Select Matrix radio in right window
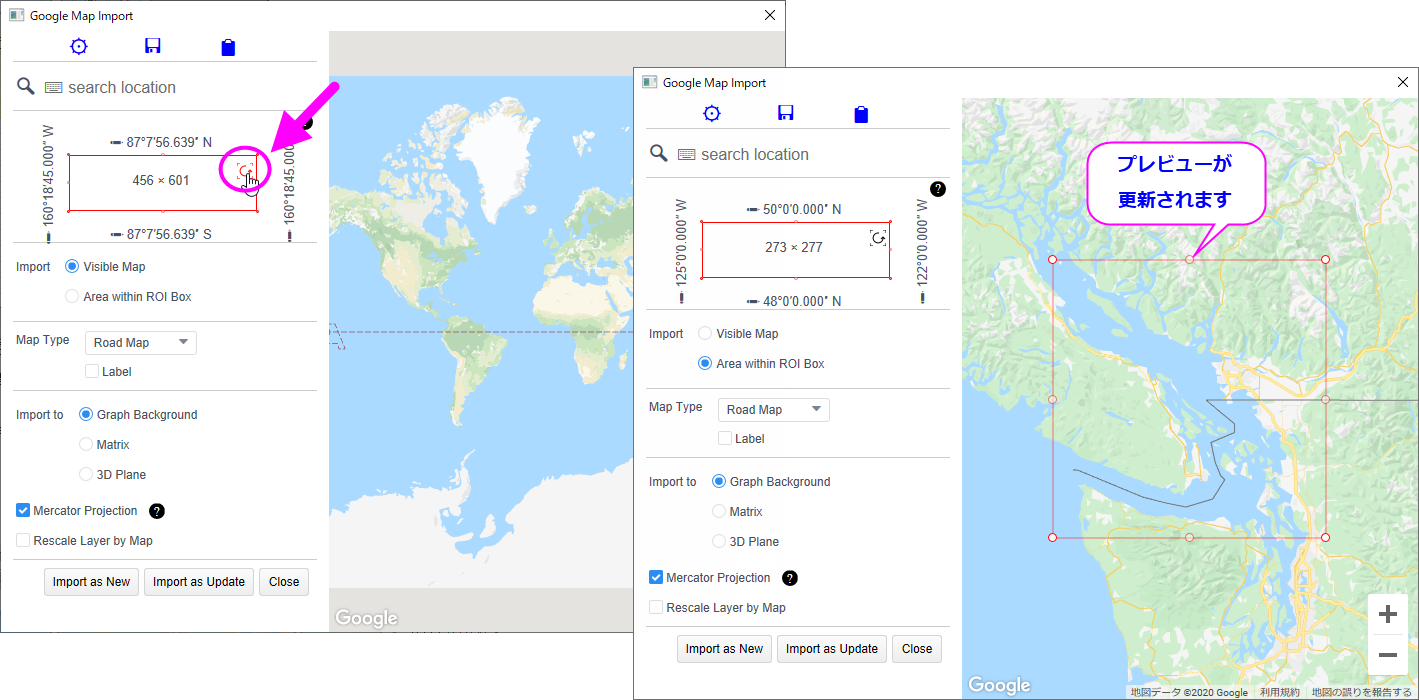The image size is (1419, 700). pyautogui.click(x=719, y=512)
